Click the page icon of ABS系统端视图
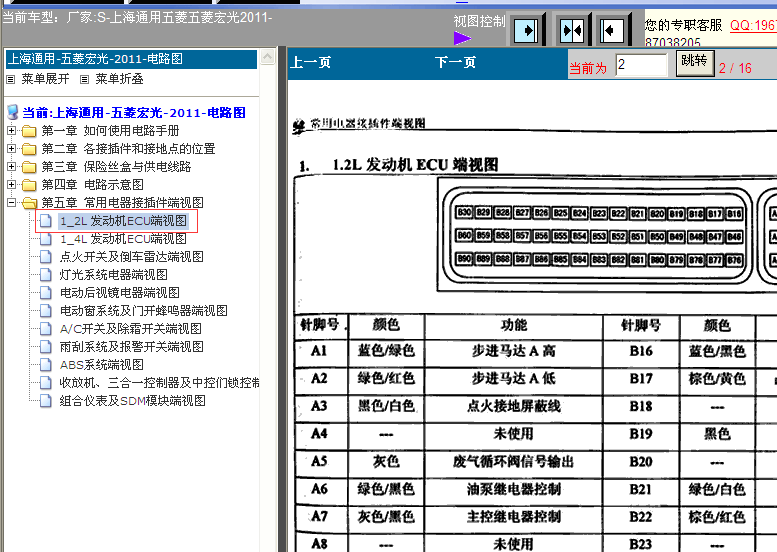The width and height of the screenshot is (777, 552). 46,365
